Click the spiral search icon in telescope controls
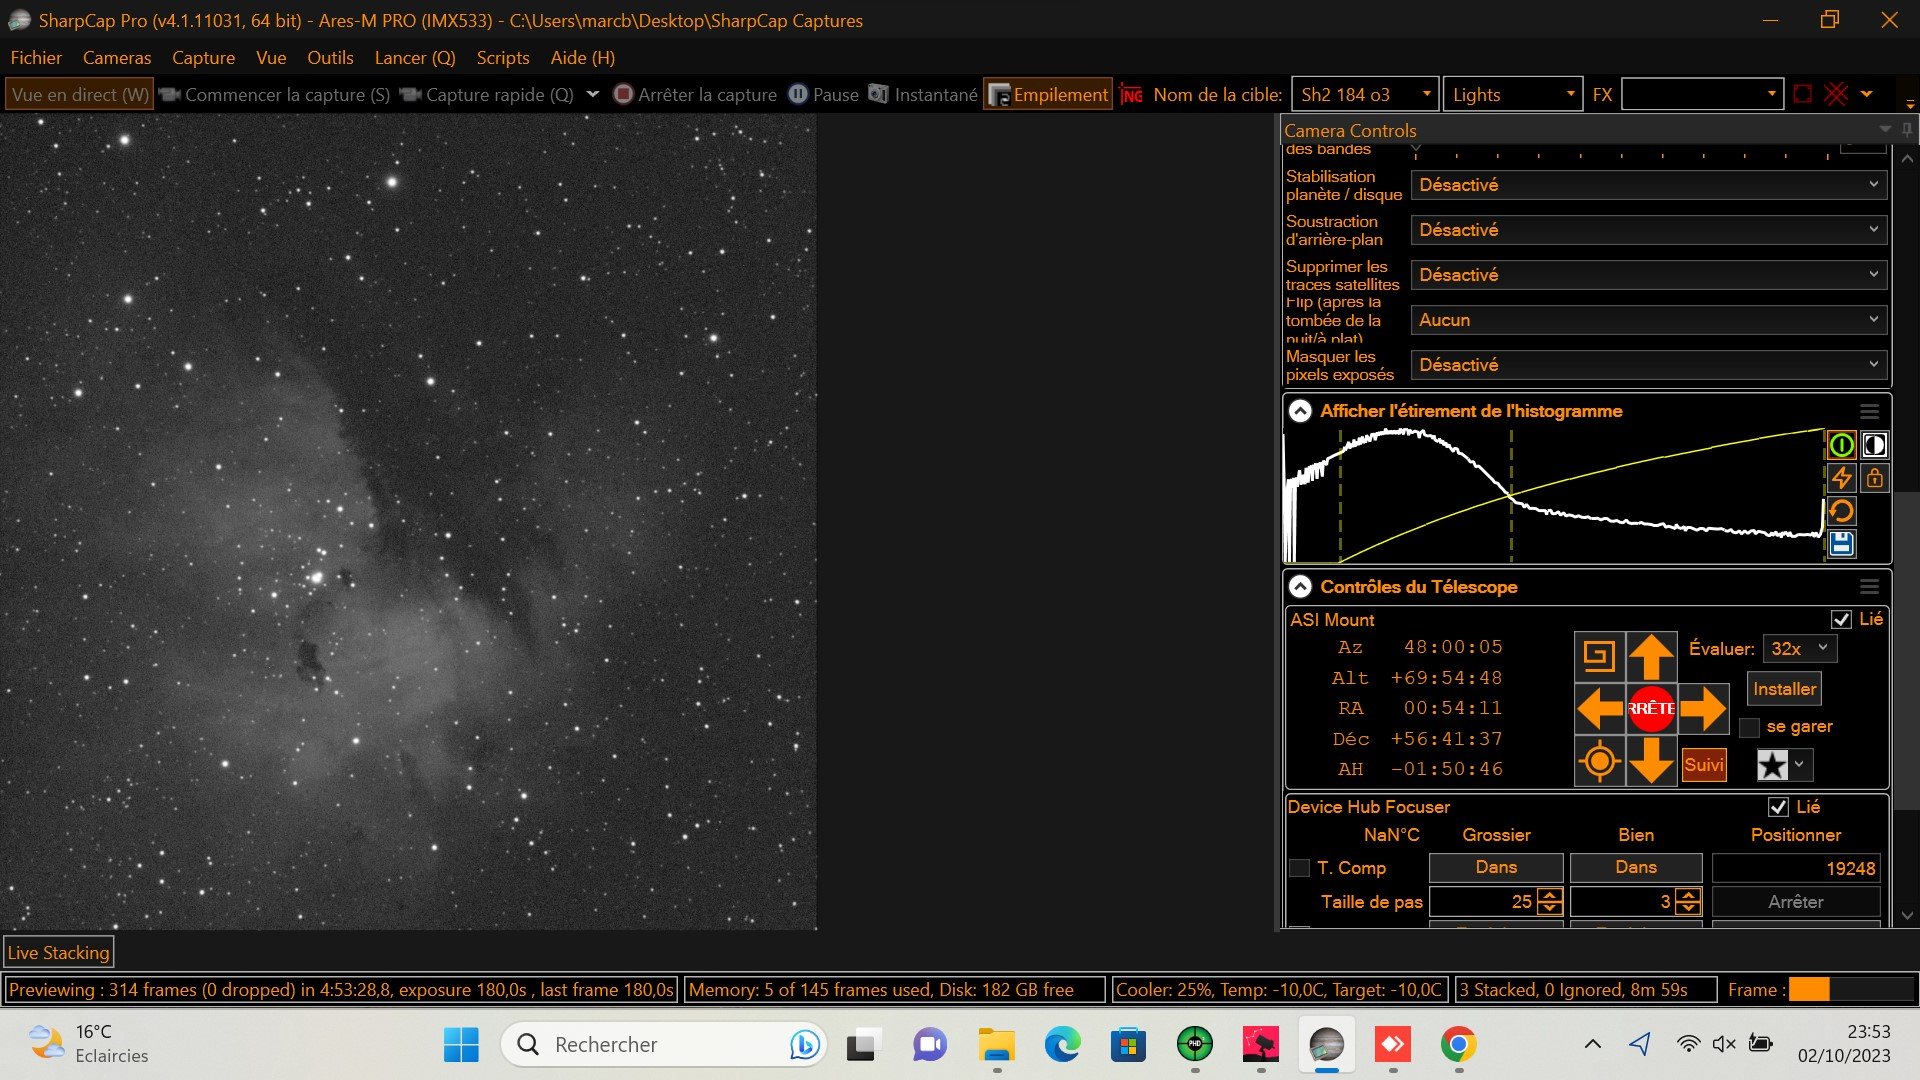The width and height of the screenshot is (1920, 1080). pyautogui.click(x=1599, y=656)
